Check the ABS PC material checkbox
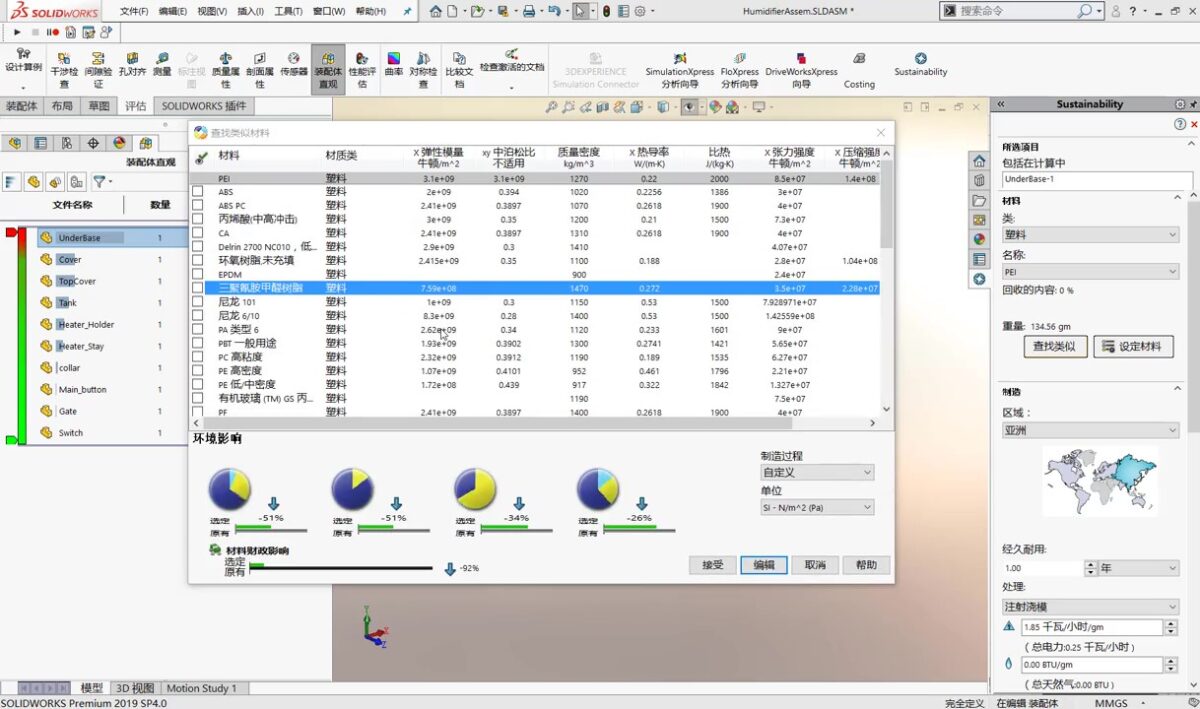The height and width of the screenshot is (709, 1200). [x=198, y=205]
